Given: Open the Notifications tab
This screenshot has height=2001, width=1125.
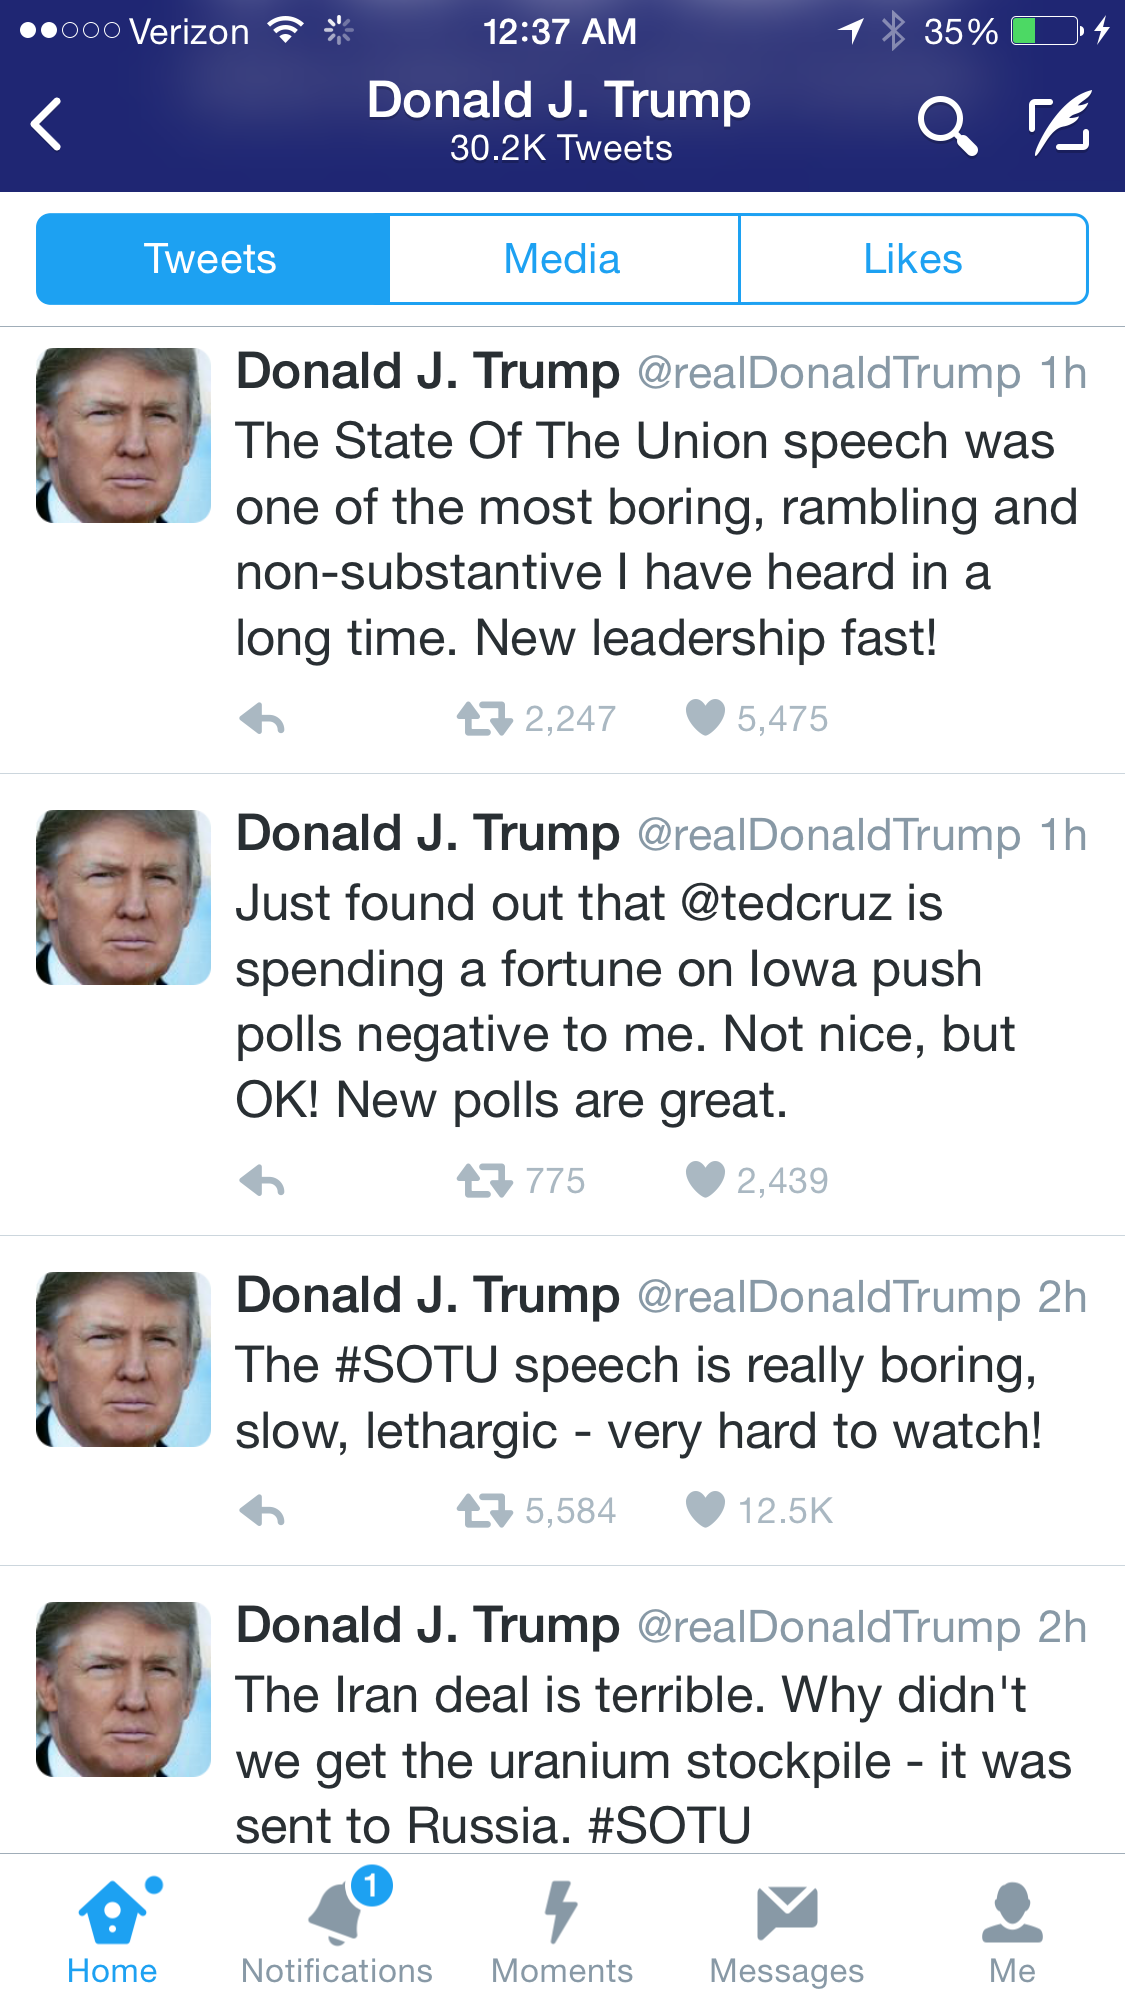Looking at the screenshot, I should click(337, 1930).
